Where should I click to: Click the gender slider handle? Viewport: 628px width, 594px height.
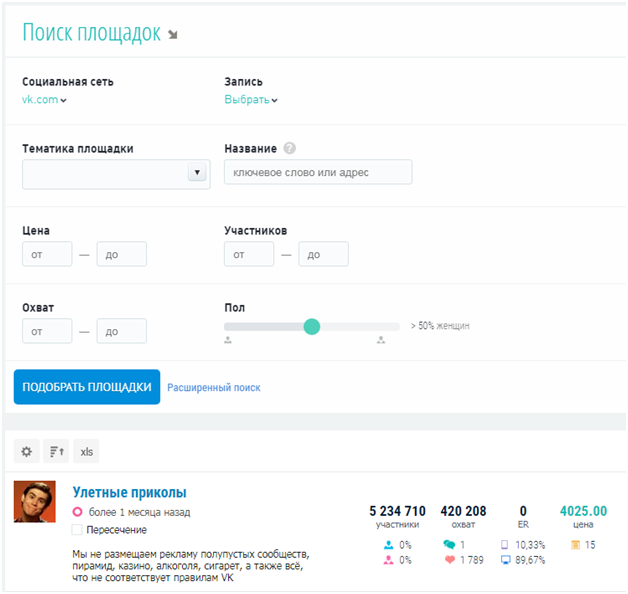(x=312, y=326)
